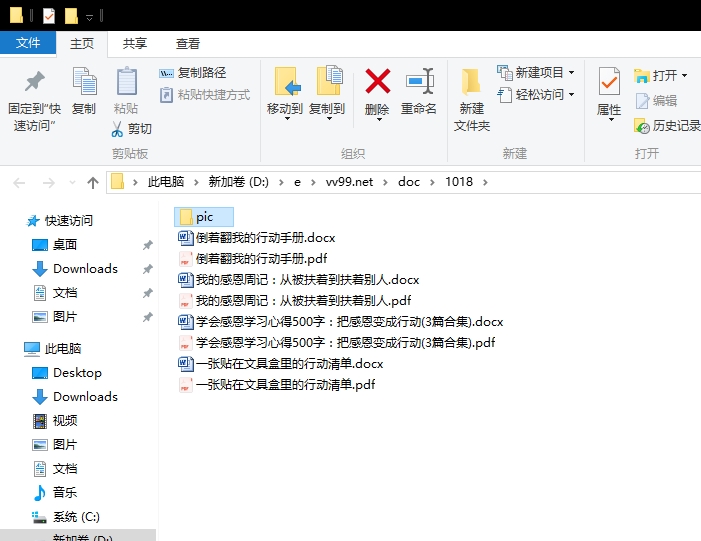Open the Open (打开) dropdown in ribbon

pyautogui.click(x=661, y=76)
